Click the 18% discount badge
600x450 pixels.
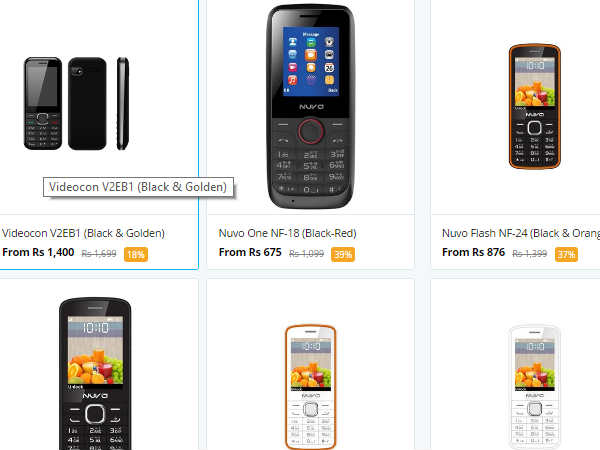click(136, 254)
